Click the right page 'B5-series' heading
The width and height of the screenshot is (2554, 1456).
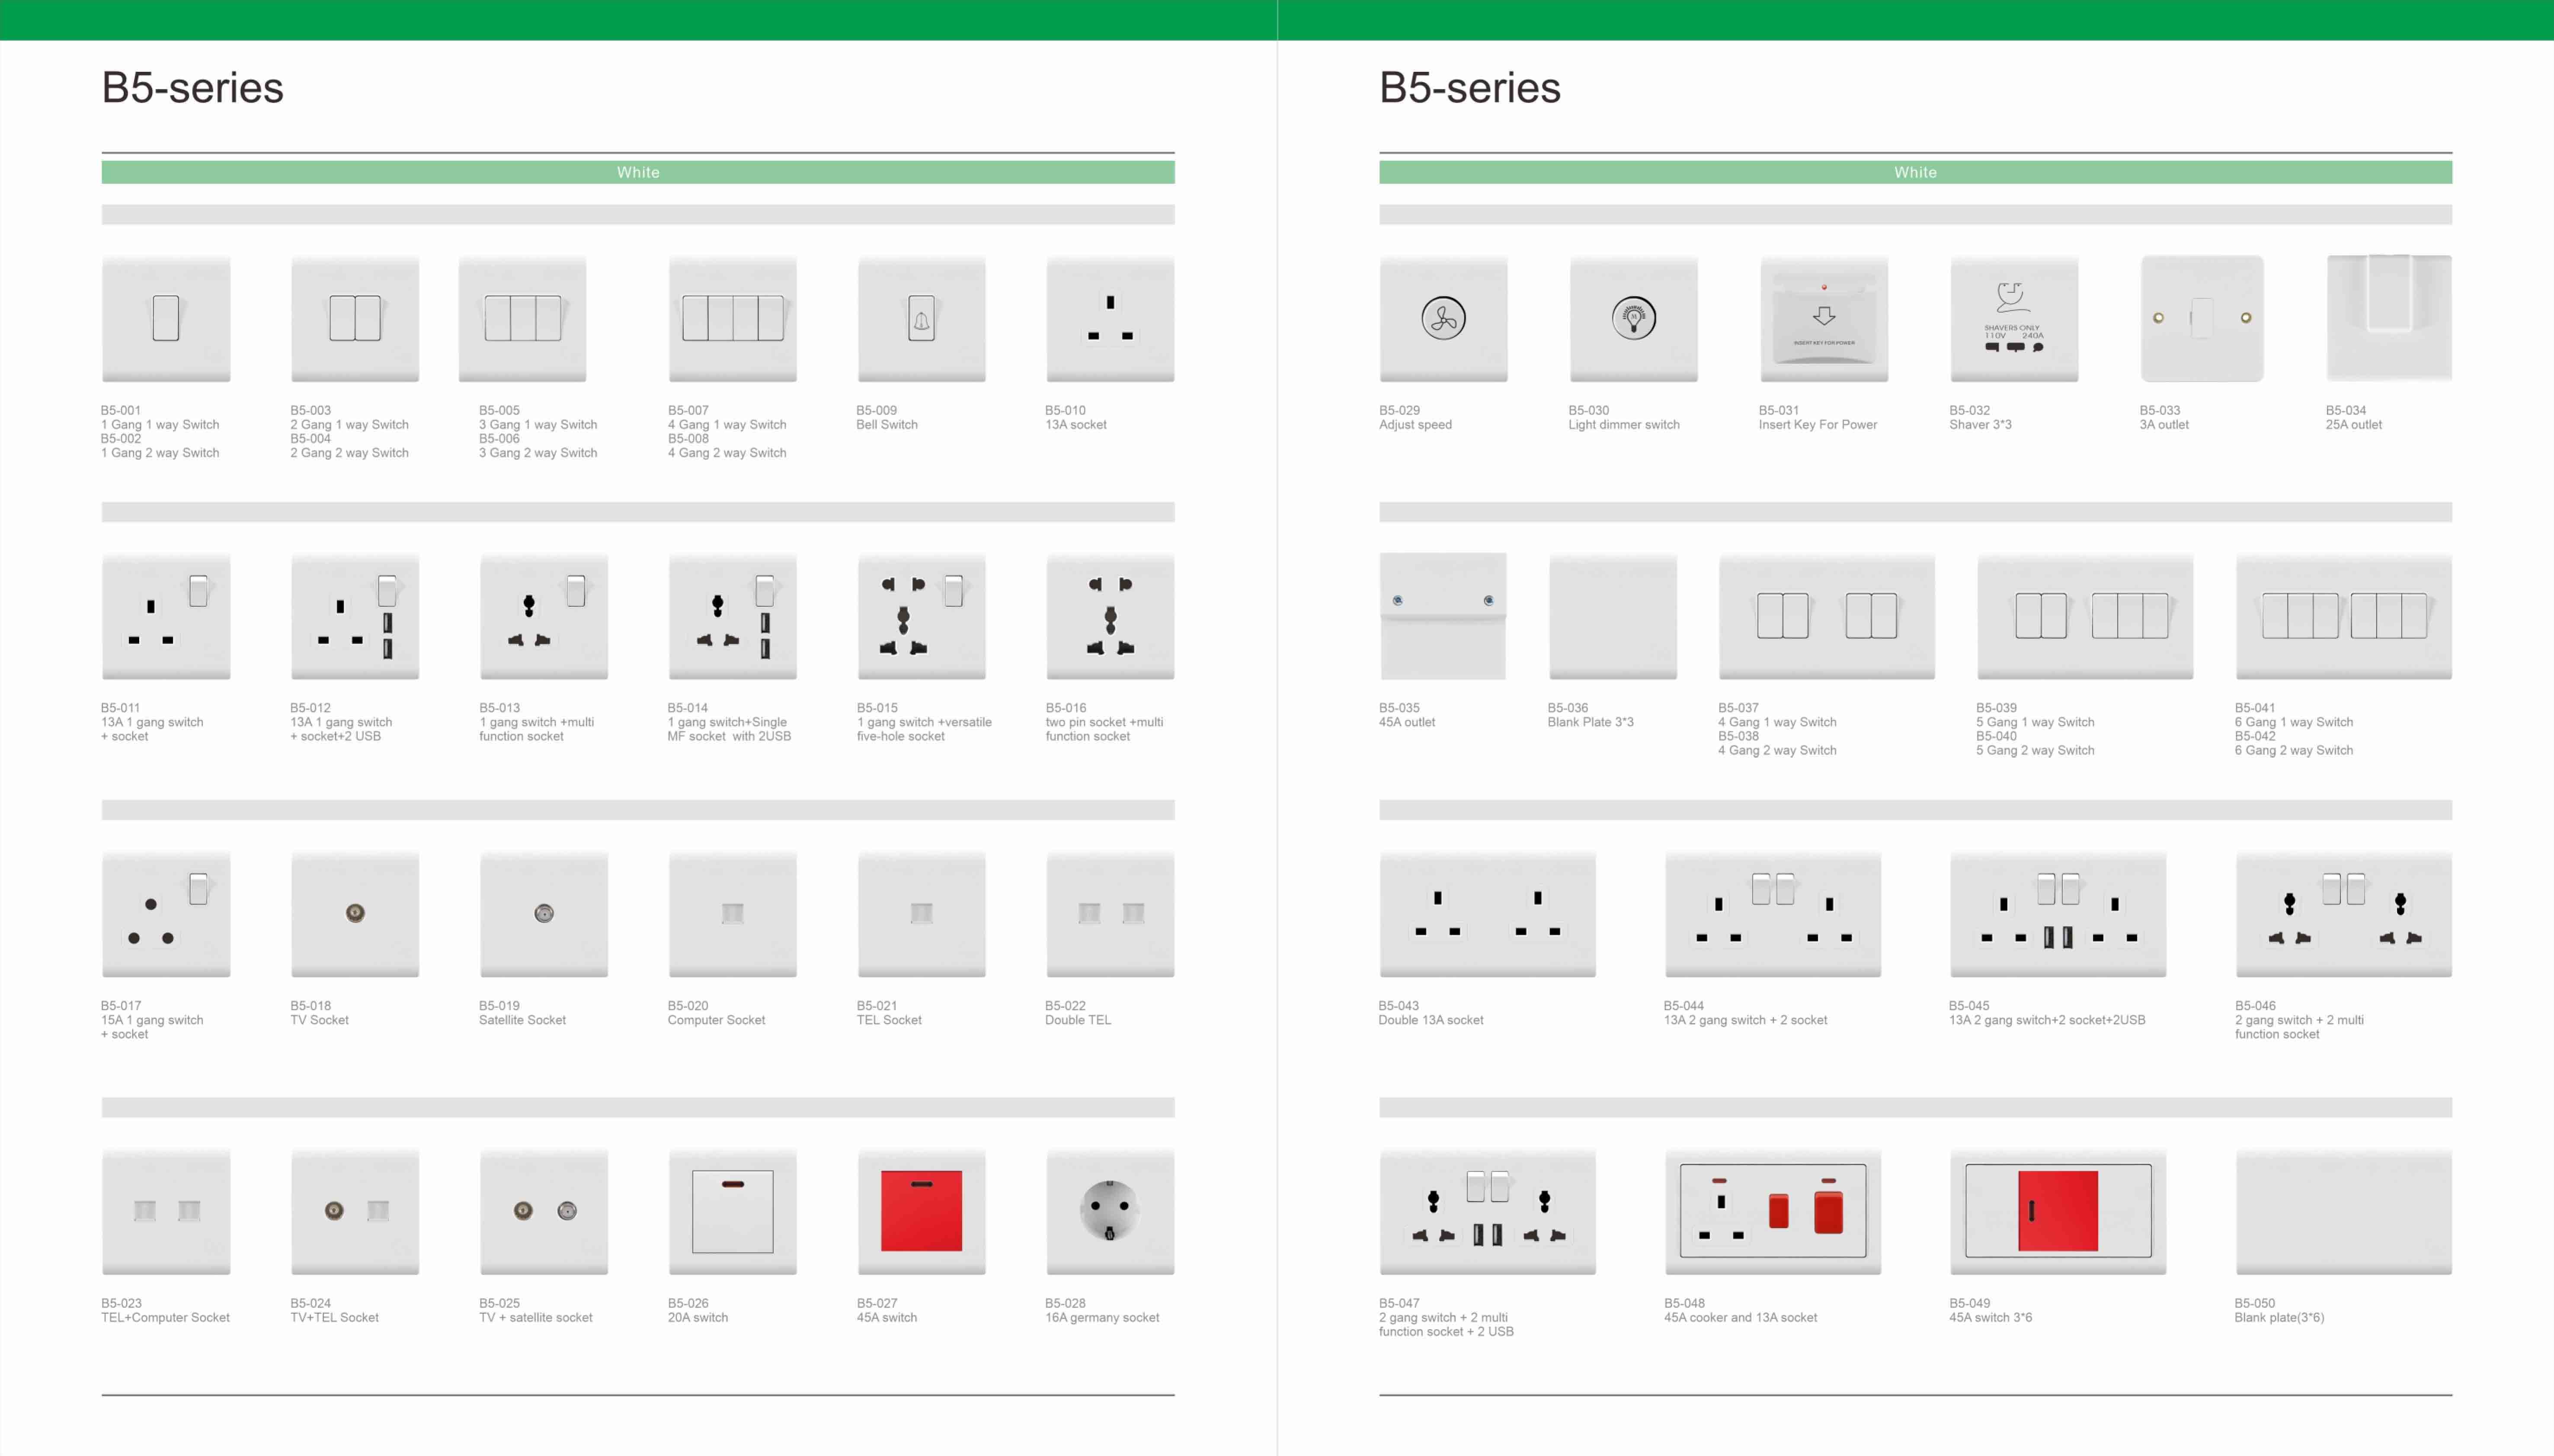tap(1469, 88)
